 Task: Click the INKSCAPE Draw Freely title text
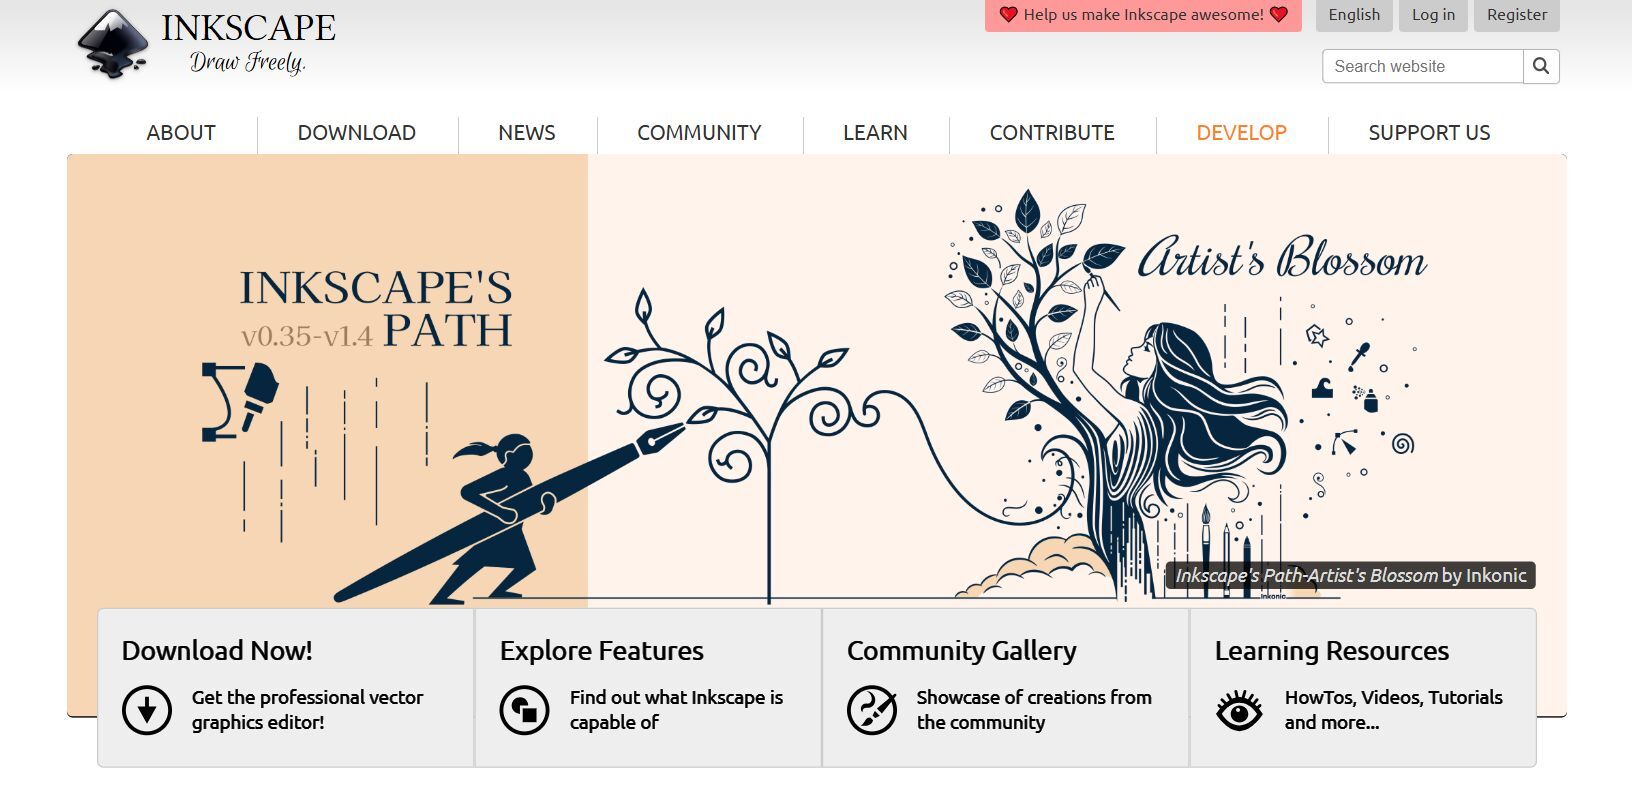click(249, 43)
